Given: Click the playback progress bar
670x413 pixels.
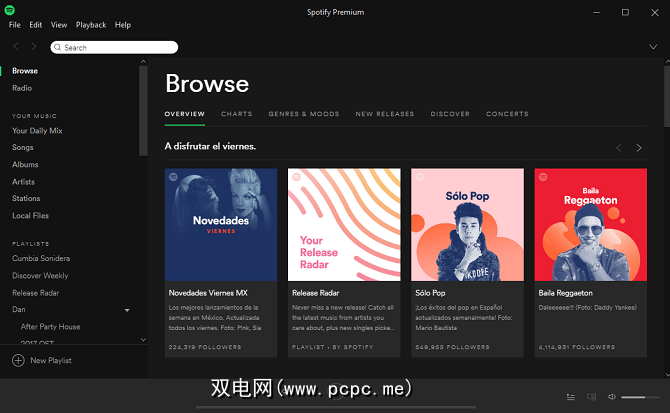Looking at the screenshot, I should [x=336, y=407].
